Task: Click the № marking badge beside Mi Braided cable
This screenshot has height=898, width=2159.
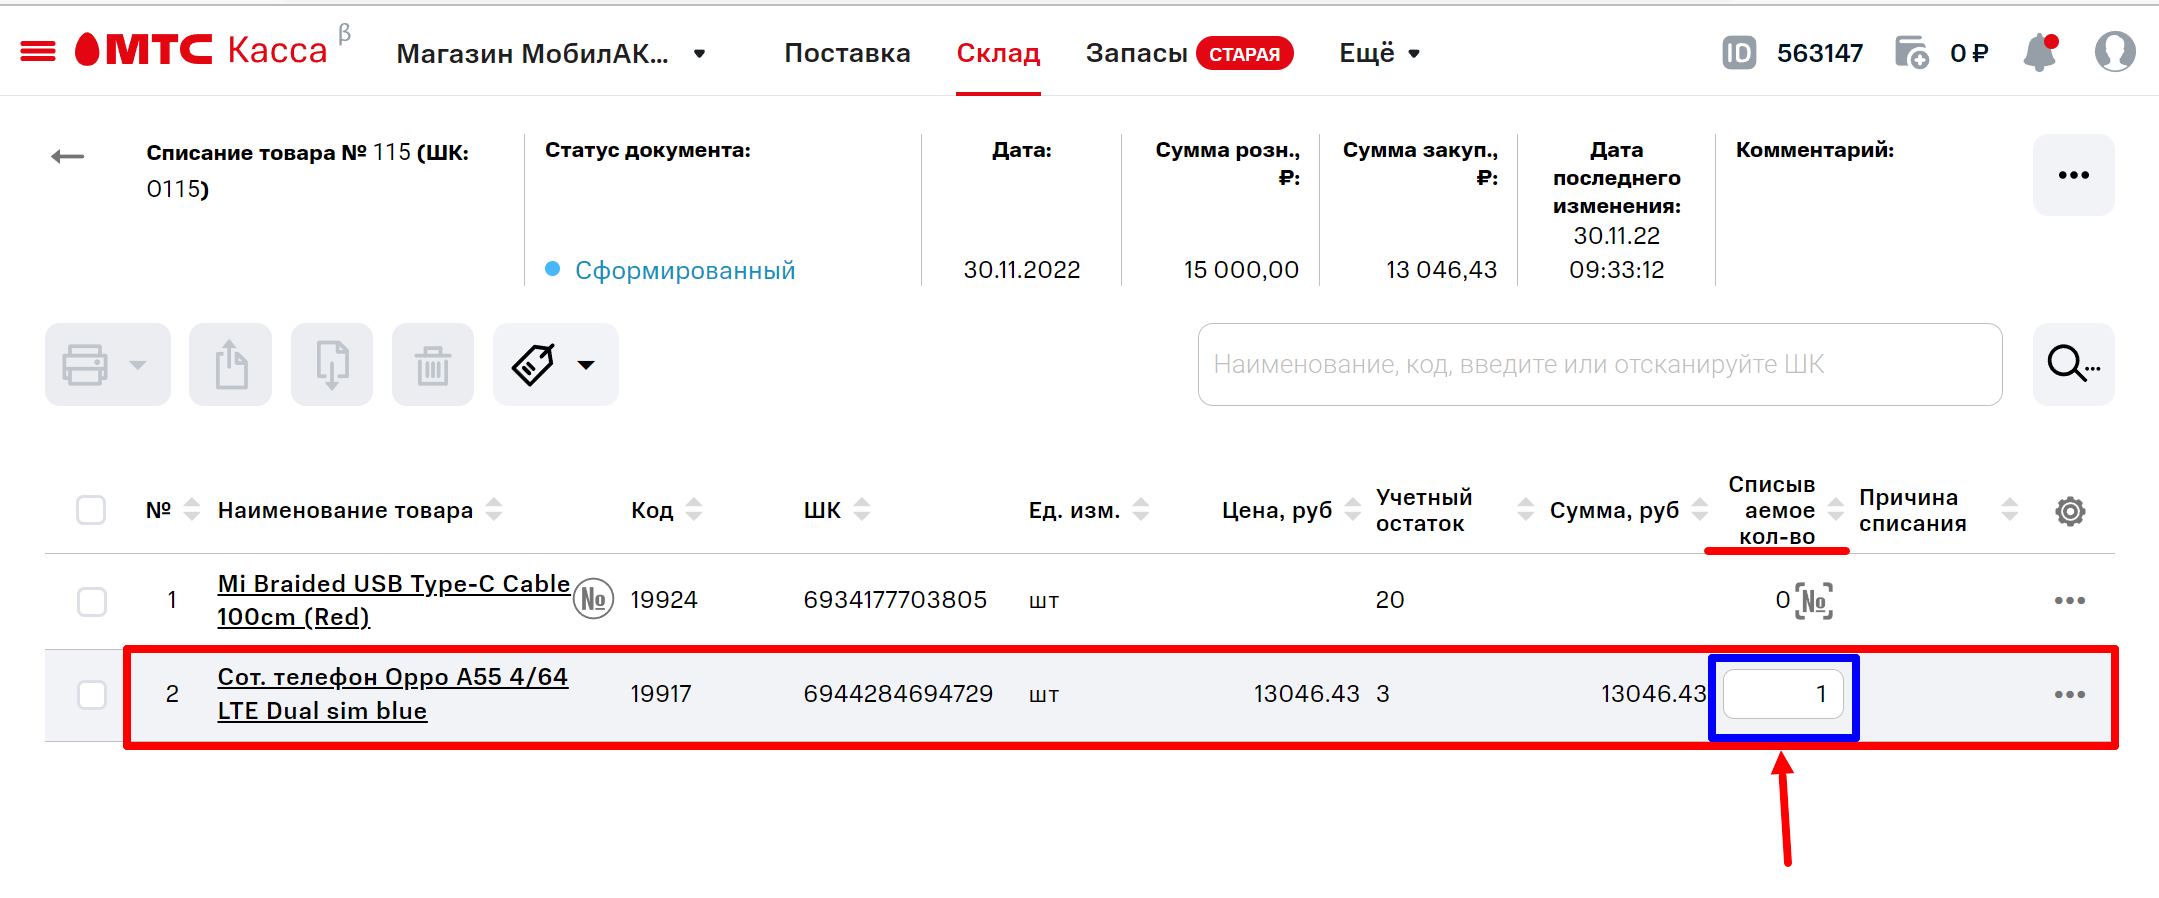Action: pos(594,599)
